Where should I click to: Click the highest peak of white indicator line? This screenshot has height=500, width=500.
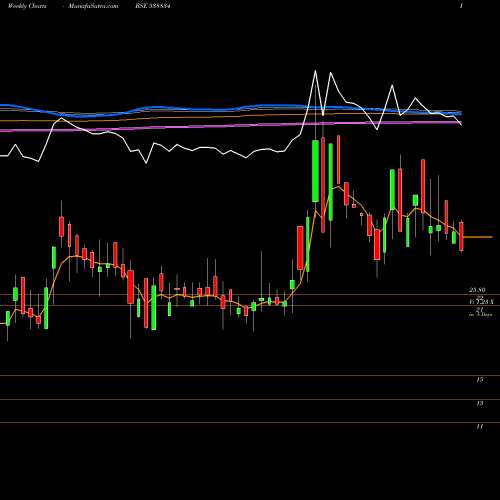[x=315, y=71]
